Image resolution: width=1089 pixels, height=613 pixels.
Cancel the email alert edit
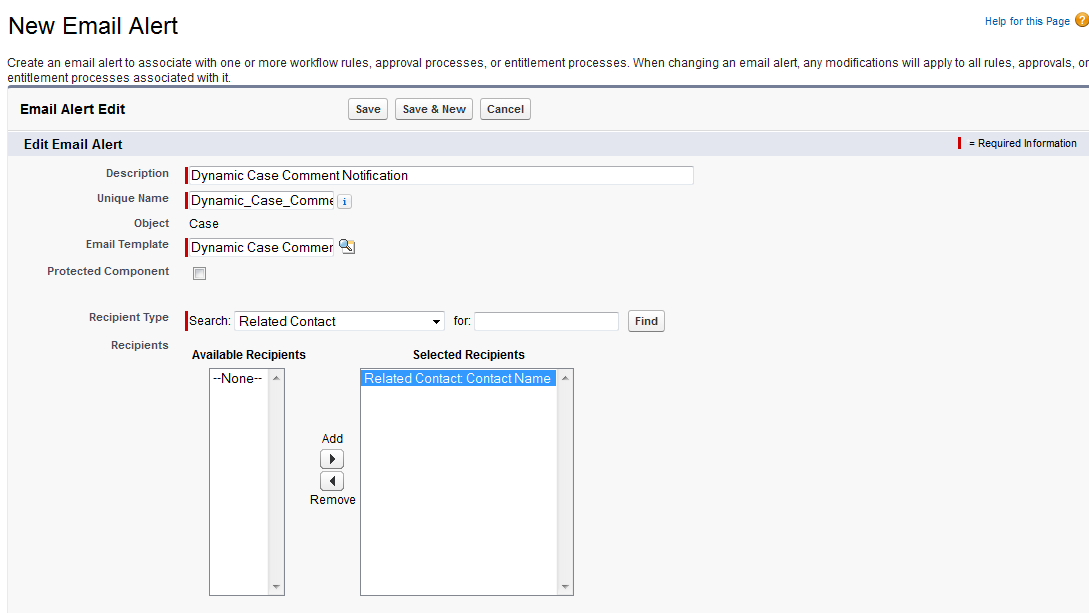(505, 108)
